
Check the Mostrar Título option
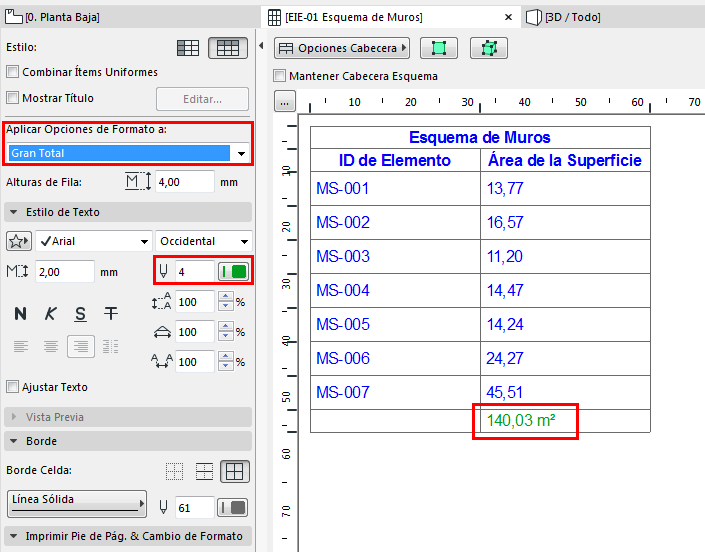click(x=13, y=98)
